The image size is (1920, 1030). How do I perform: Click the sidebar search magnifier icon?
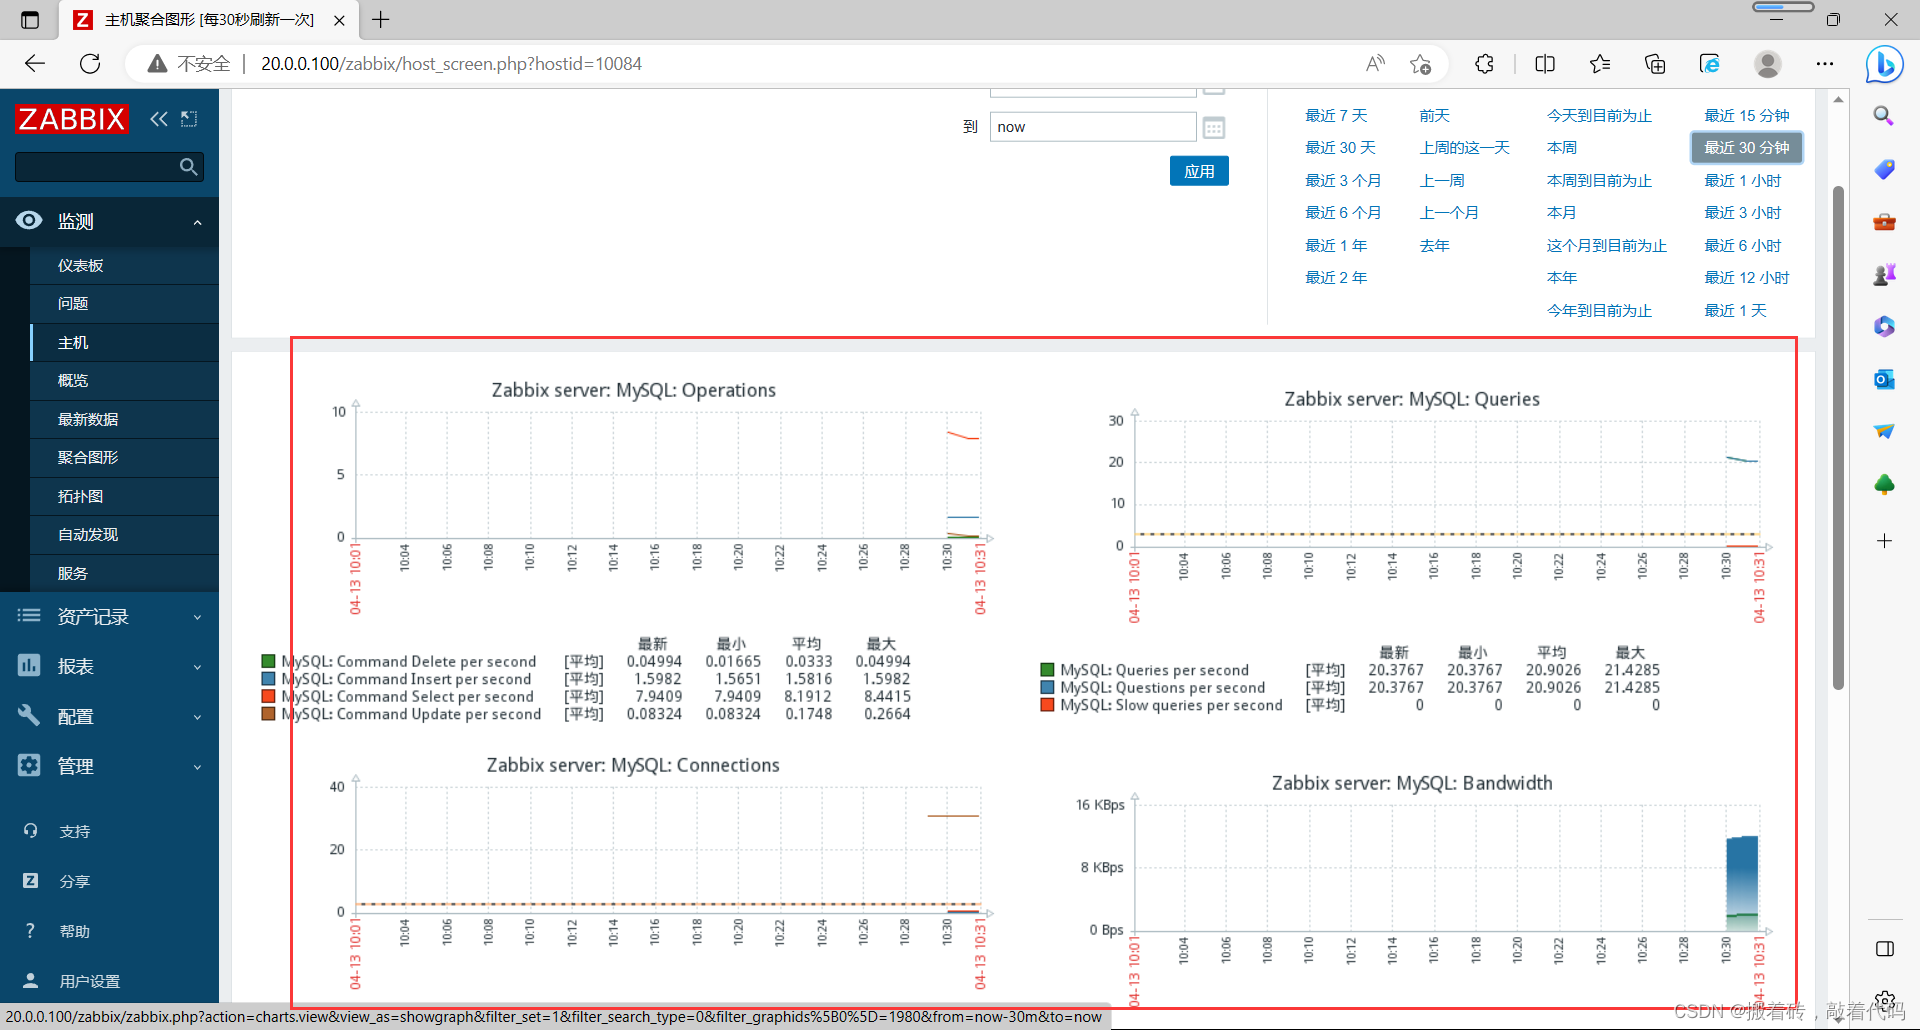[x=188, y=167]
